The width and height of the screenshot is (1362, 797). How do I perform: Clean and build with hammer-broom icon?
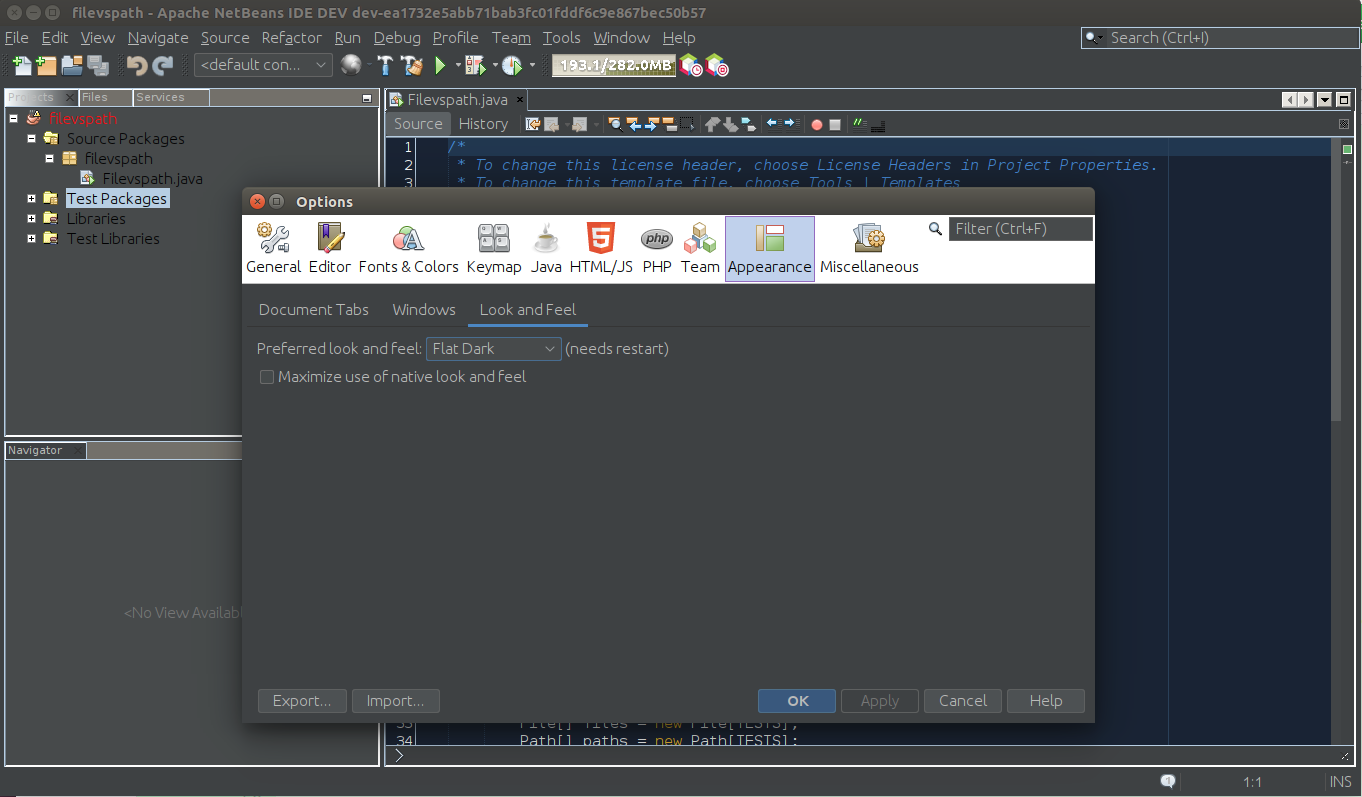(x=412, y=66)
